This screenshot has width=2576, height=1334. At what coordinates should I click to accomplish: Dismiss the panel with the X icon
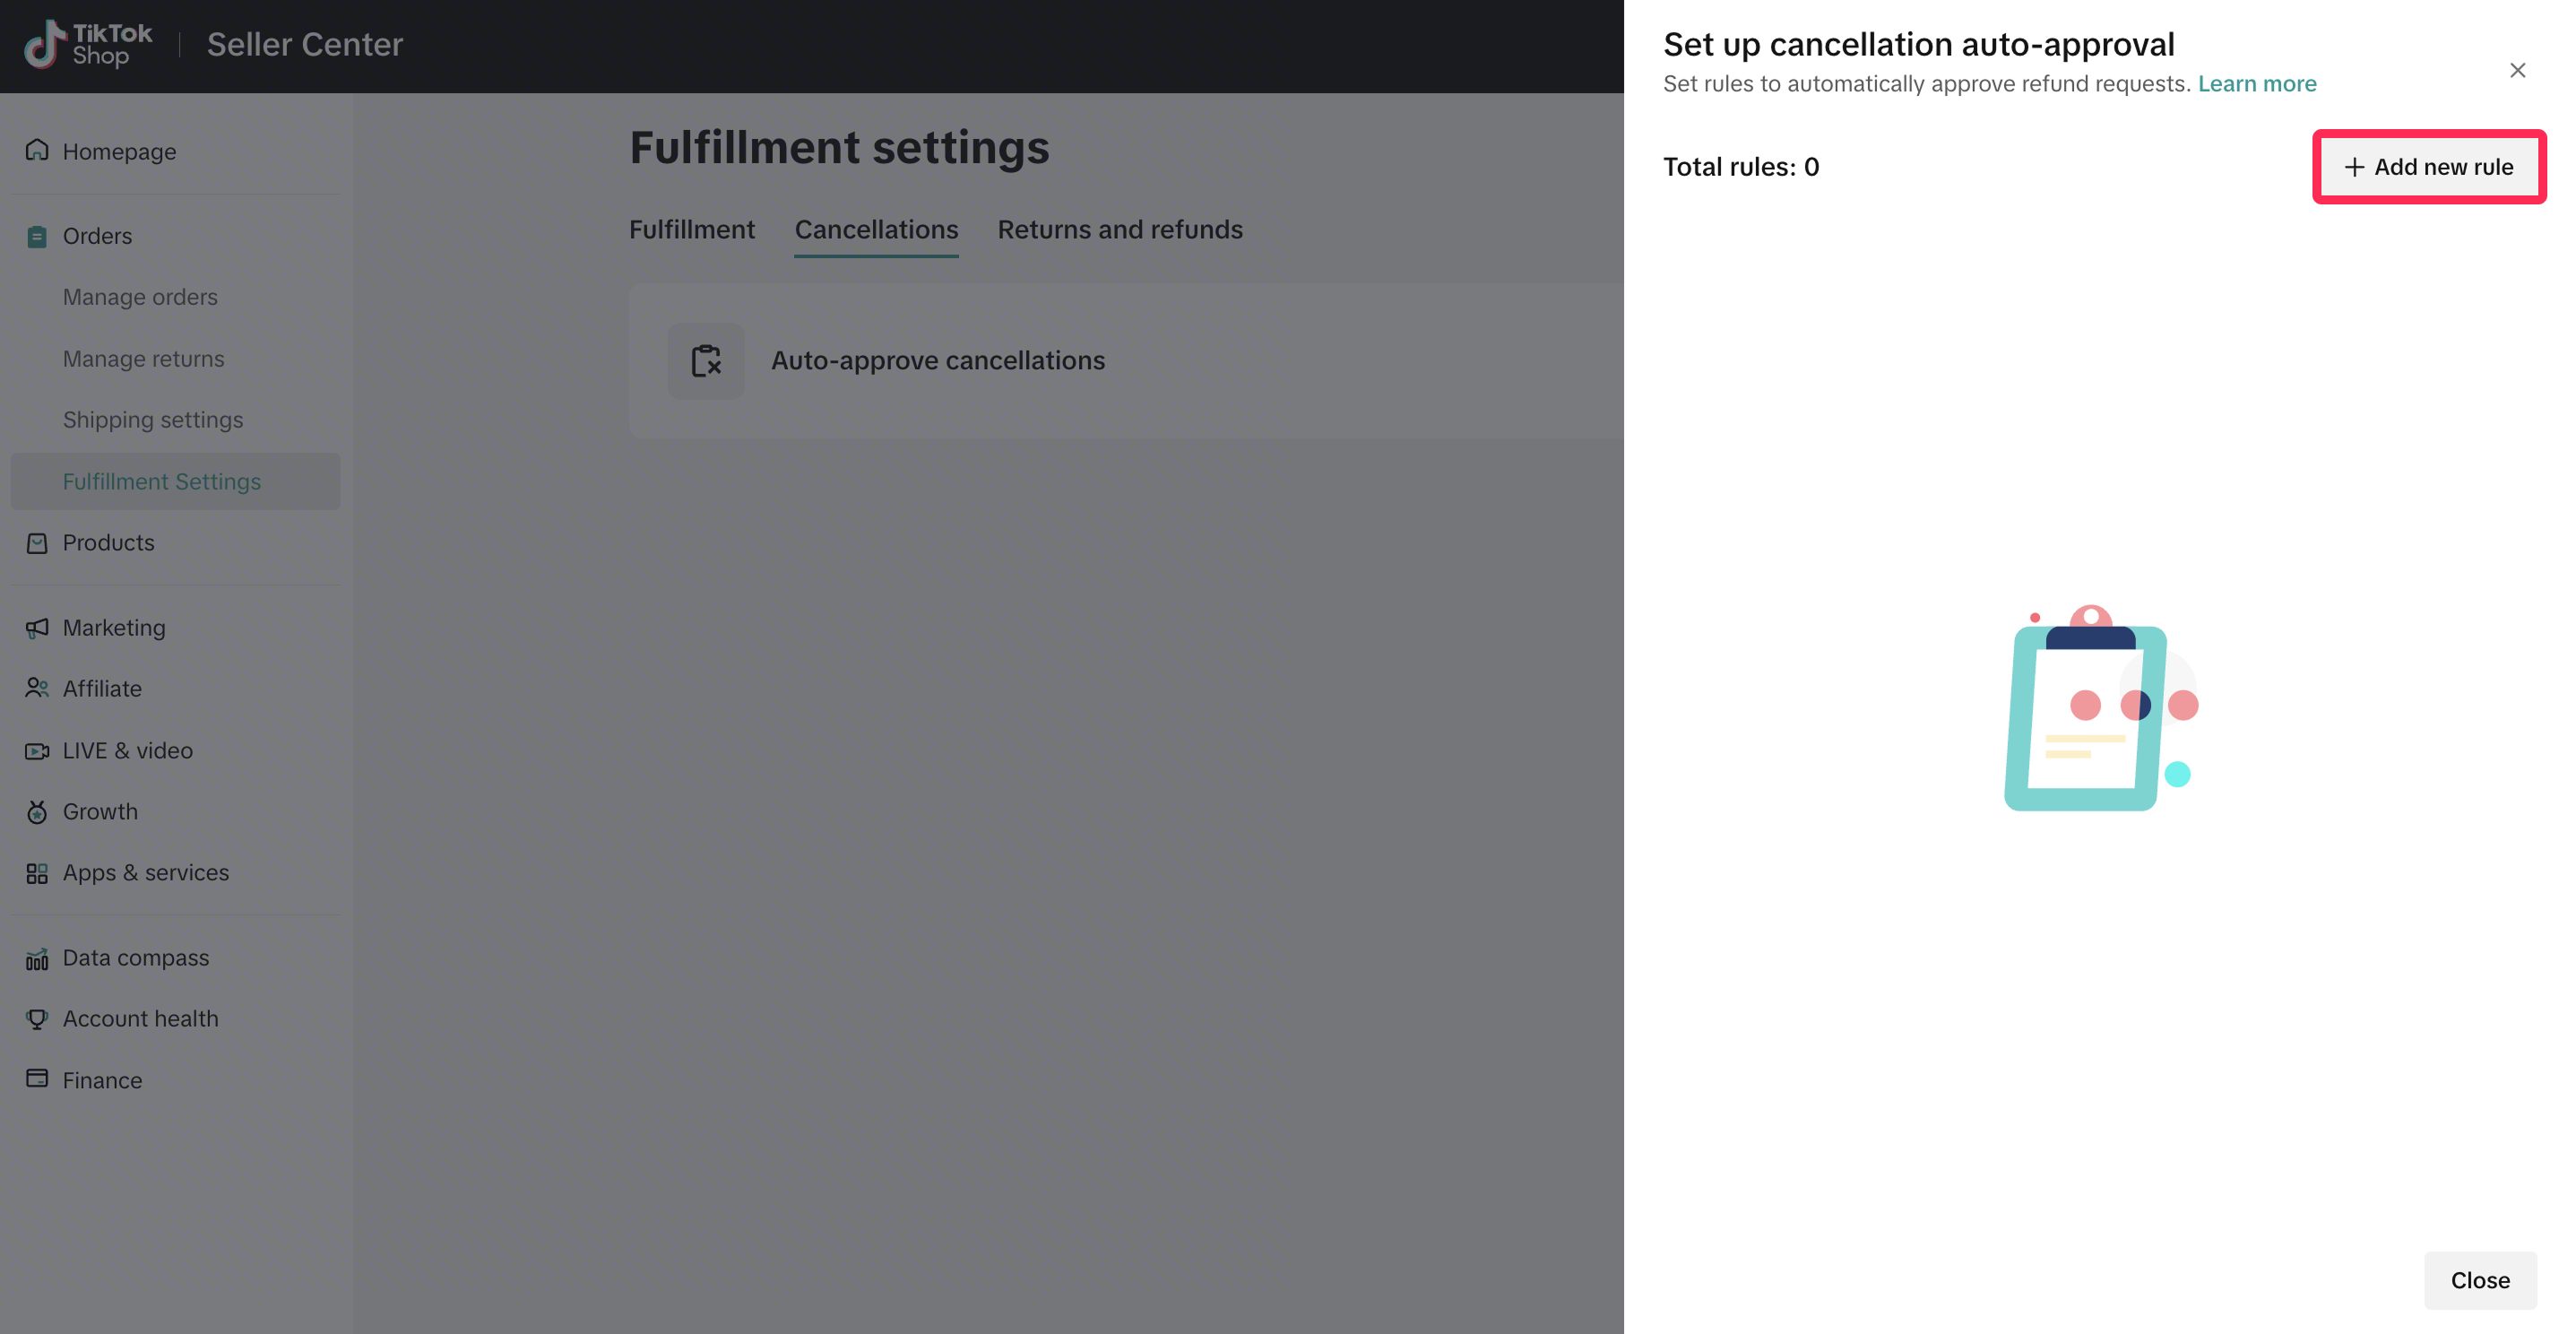2517,70
